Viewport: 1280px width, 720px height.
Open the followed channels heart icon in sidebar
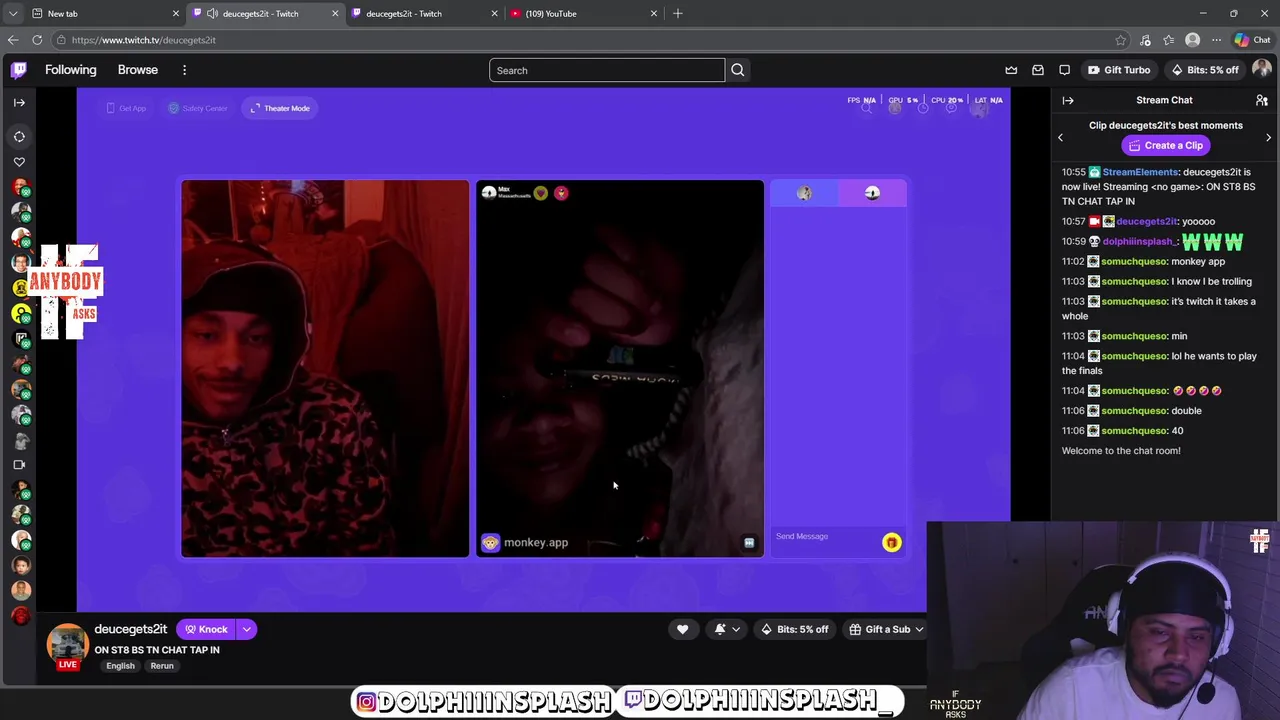(19, 162)
